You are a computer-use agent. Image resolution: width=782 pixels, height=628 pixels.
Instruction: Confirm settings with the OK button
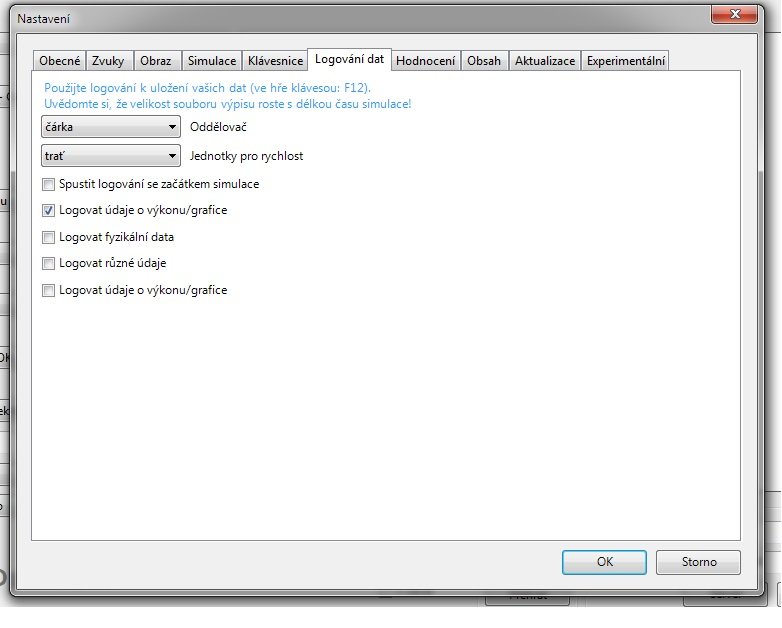click(604, 562)
